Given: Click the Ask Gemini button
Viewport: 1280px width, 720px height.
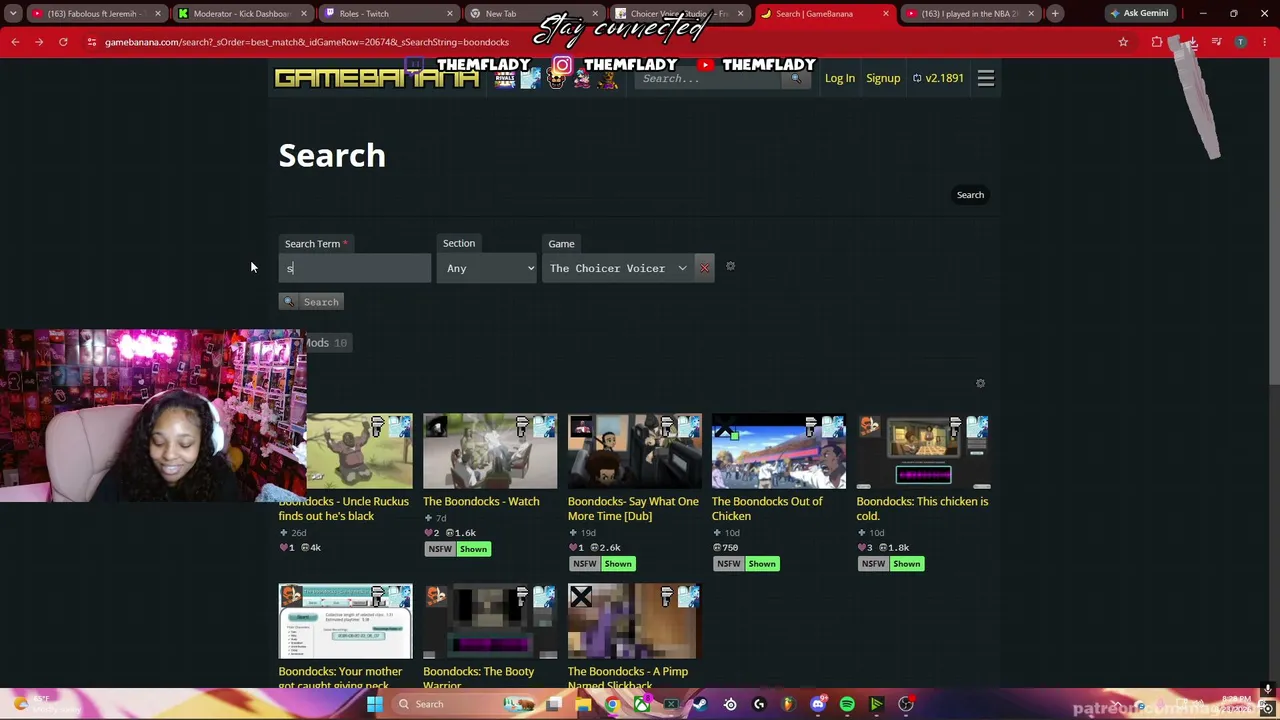Looking at the screenshot, I should point(1138,13).
